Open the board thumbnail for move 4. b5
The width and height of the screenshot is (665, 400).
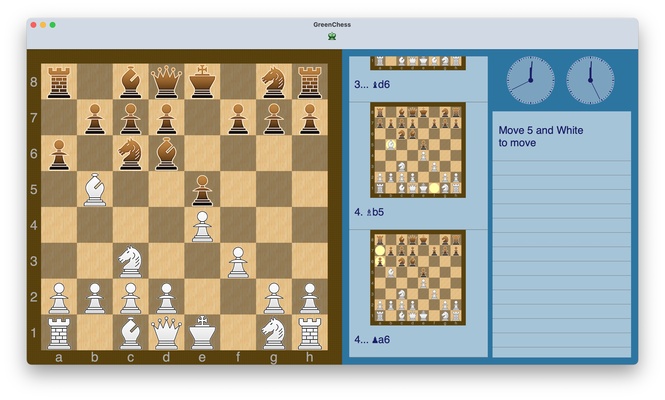click(x=418, y=150)
